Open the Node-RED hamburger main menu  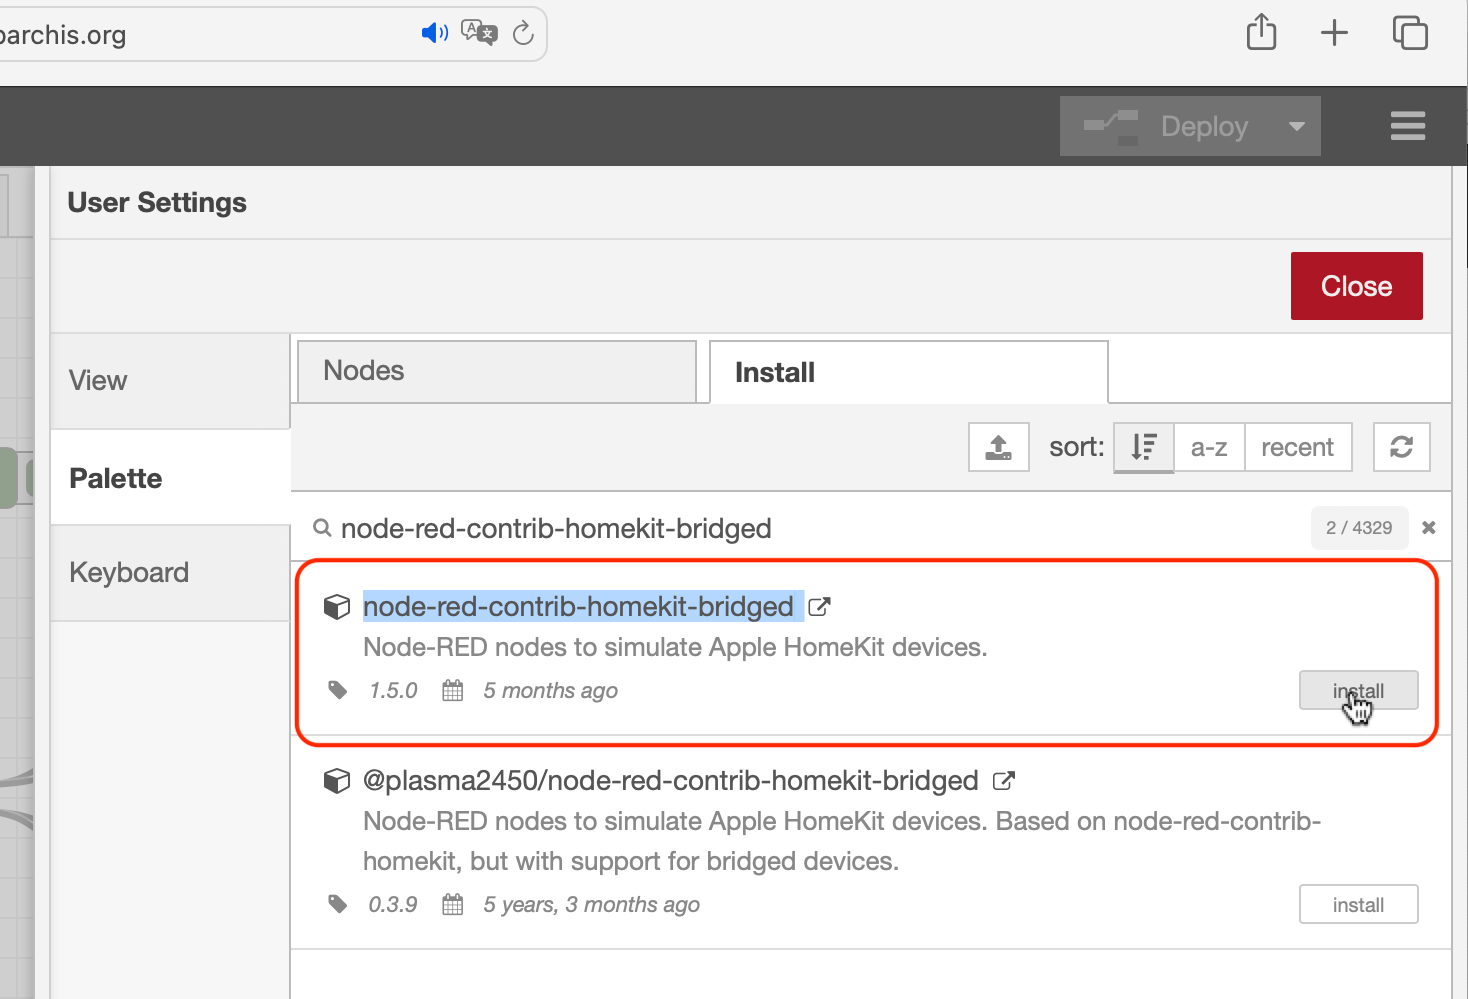coord(1407,126)
